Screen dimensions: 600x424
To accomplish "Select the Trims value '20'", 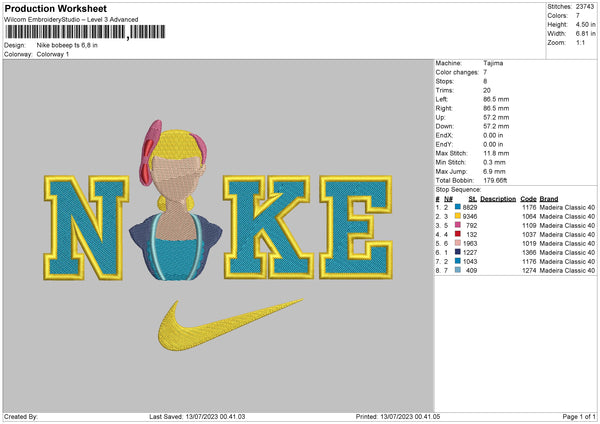I will 487,90.
